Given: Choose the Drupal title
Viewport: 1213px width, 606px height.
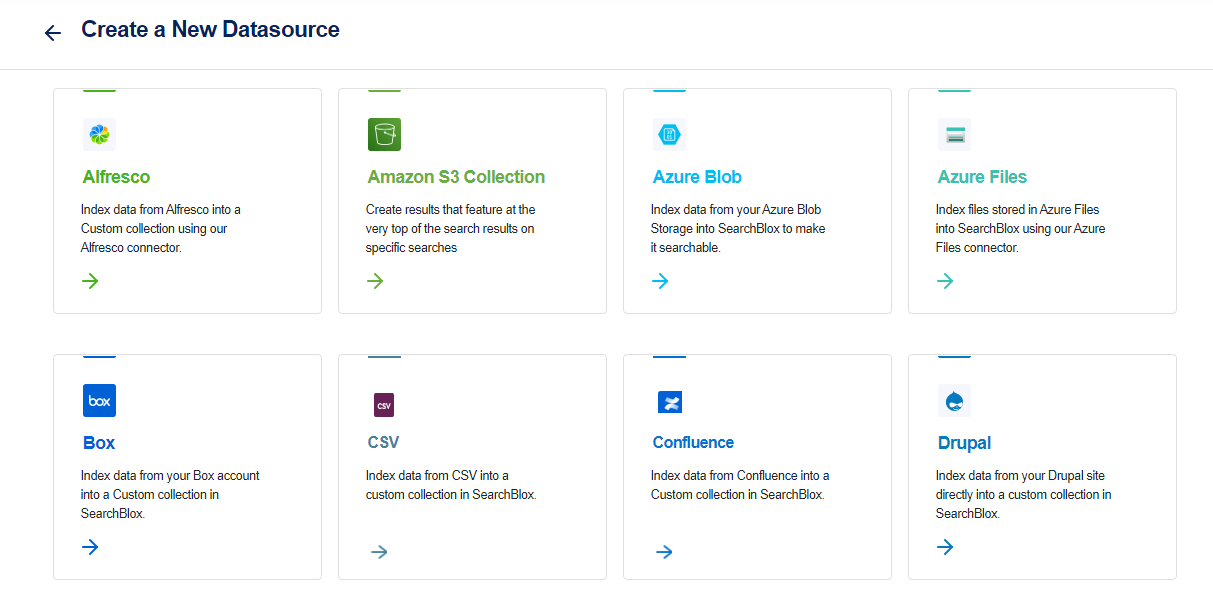Looking at the screenshot, I should (x=965, y=443).
